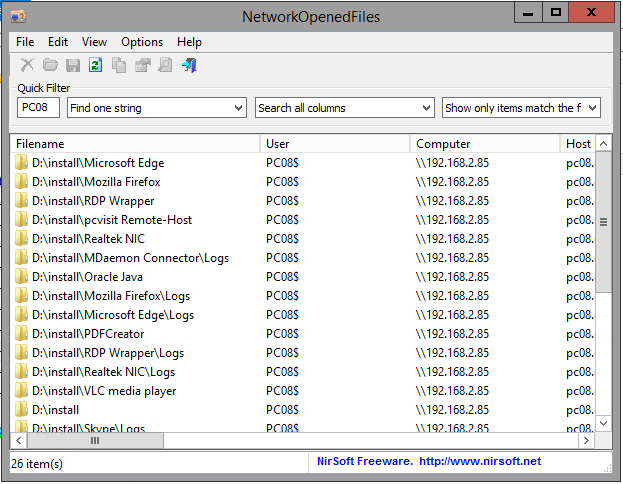Click the Exit toolbar icon
Viewport: 623px width, 484px height.
pyautogui.click(x=189, y=66)
